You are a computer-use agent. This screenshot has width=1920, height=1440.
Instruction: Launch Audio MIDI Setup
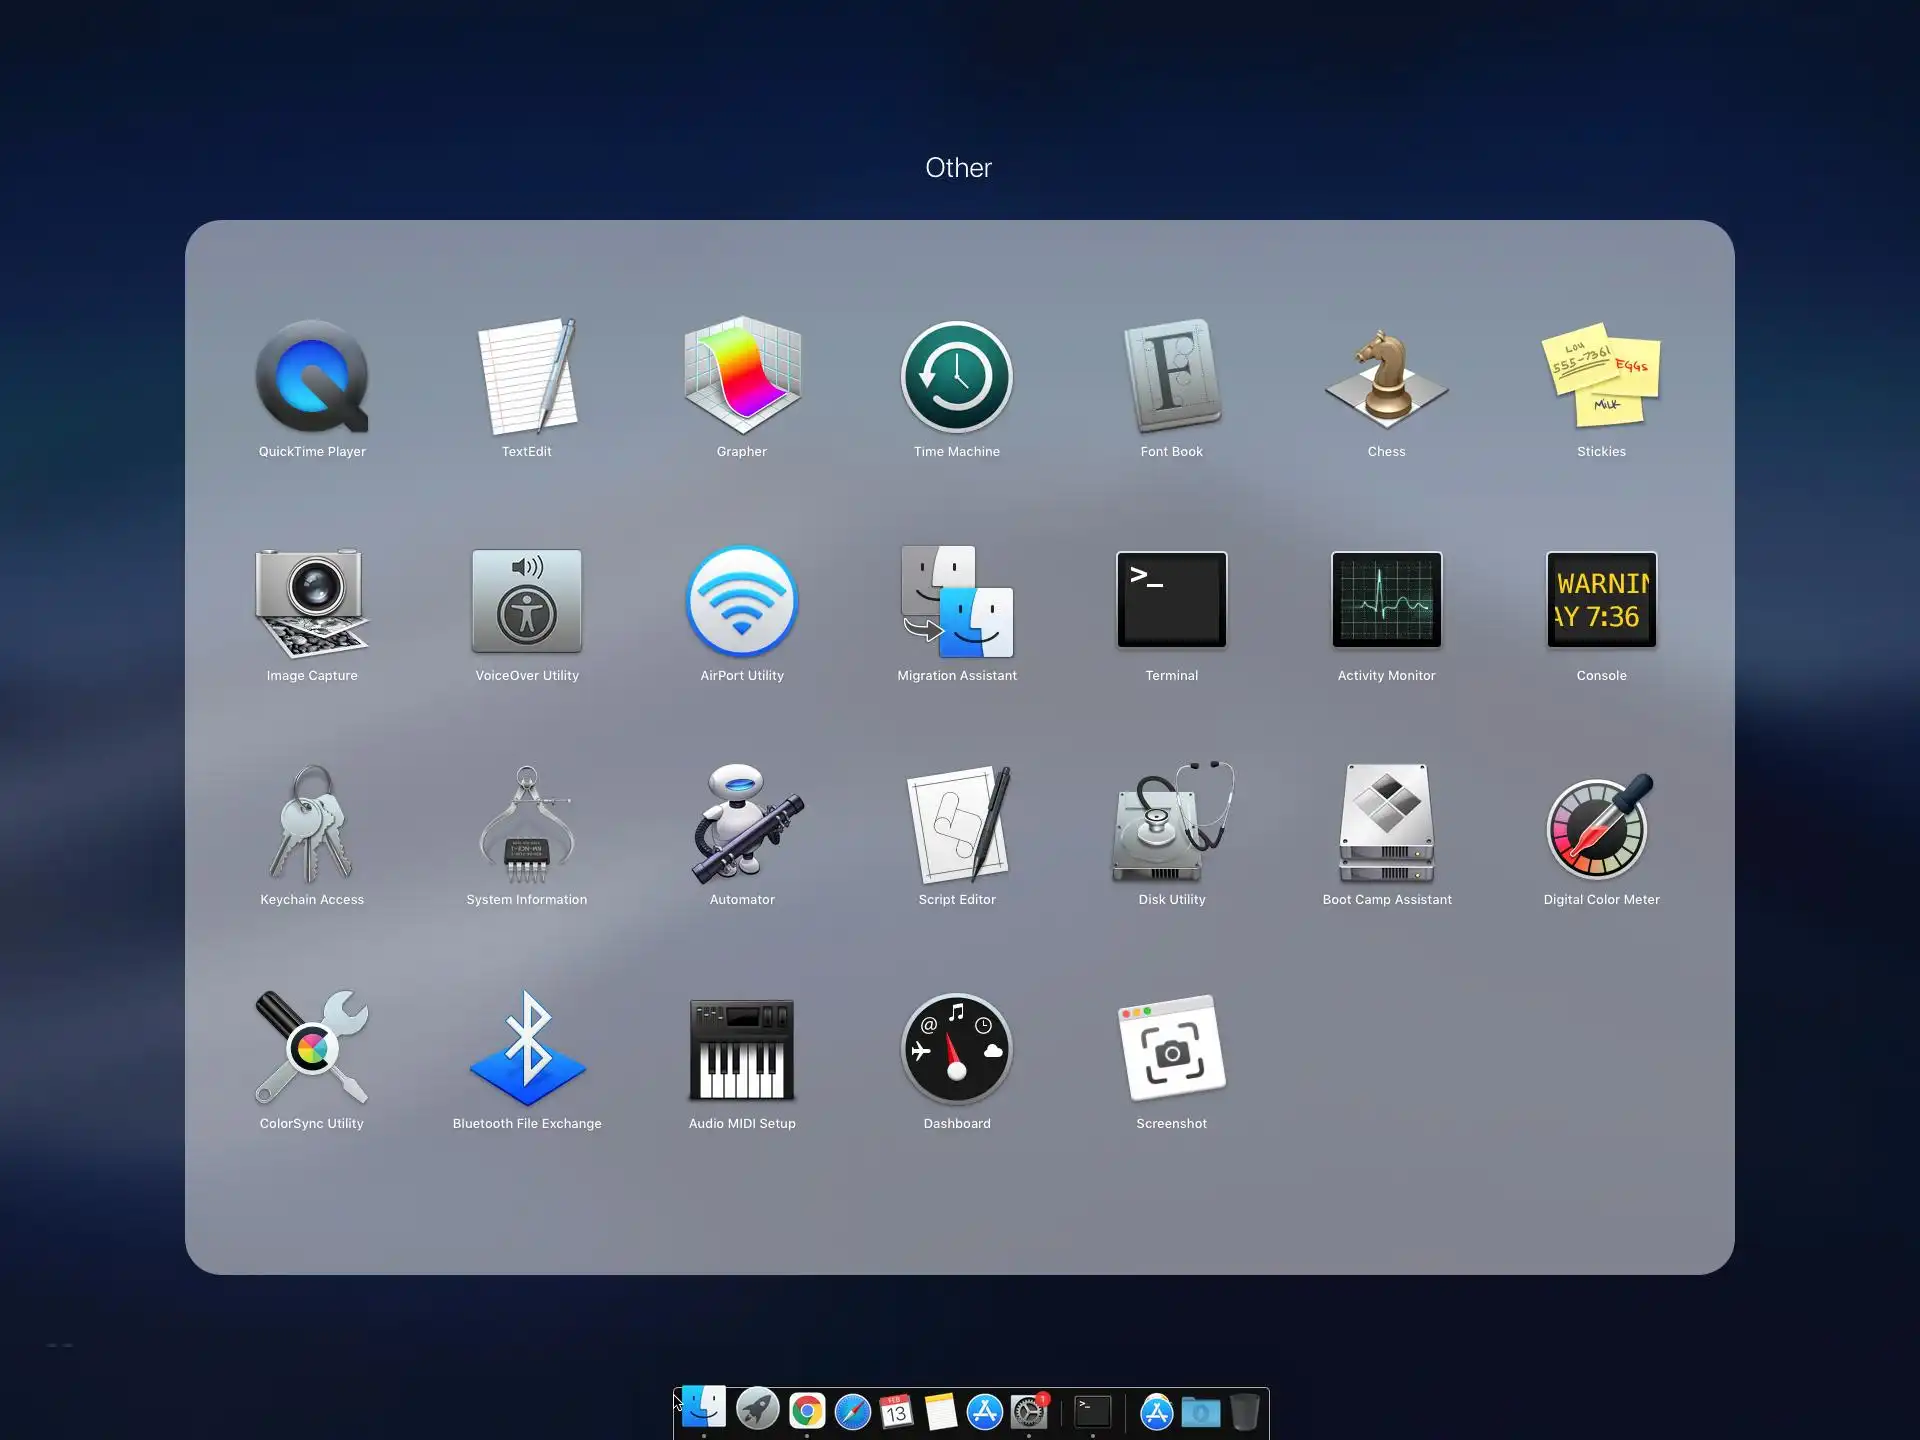[x=742, y=1050]
